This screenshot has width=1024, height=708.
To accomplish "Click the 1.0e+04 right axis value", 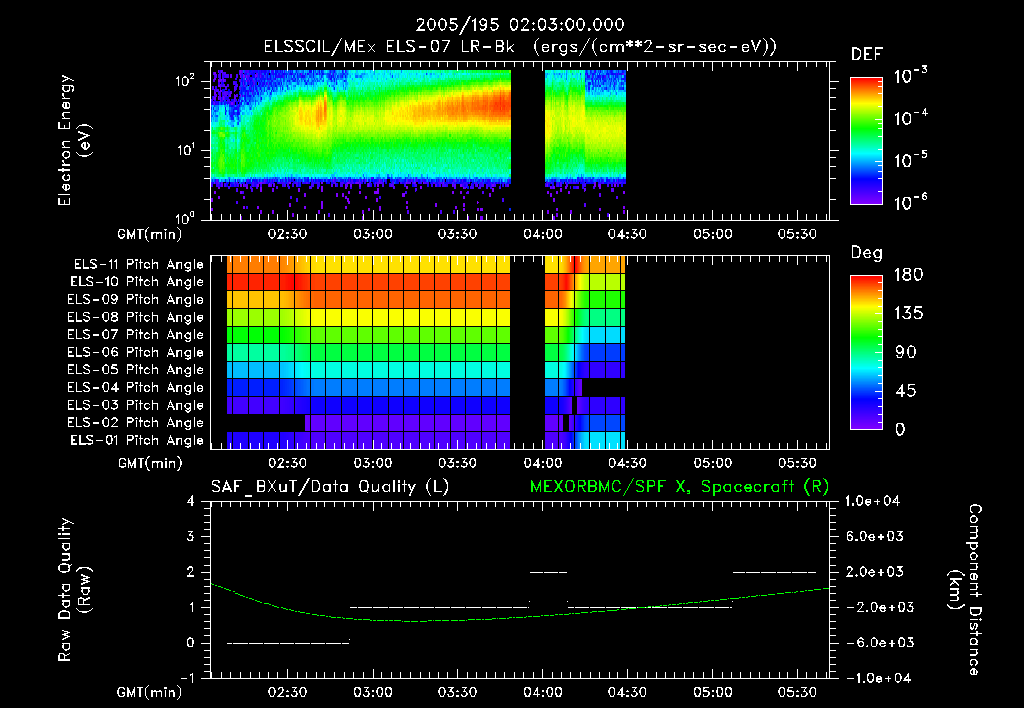I will coord(872,501).
